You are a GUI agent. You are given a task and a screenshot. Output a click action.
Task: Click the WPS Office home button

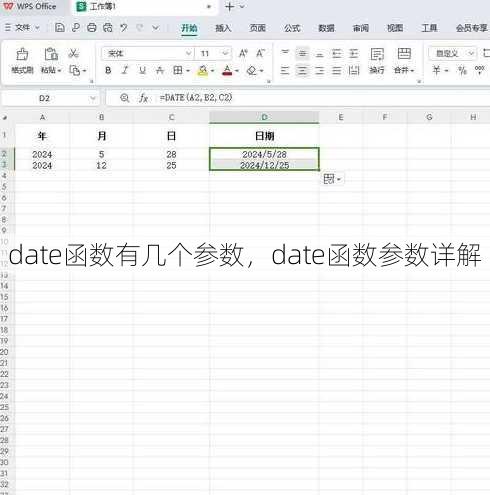click(x=30, y=6)
